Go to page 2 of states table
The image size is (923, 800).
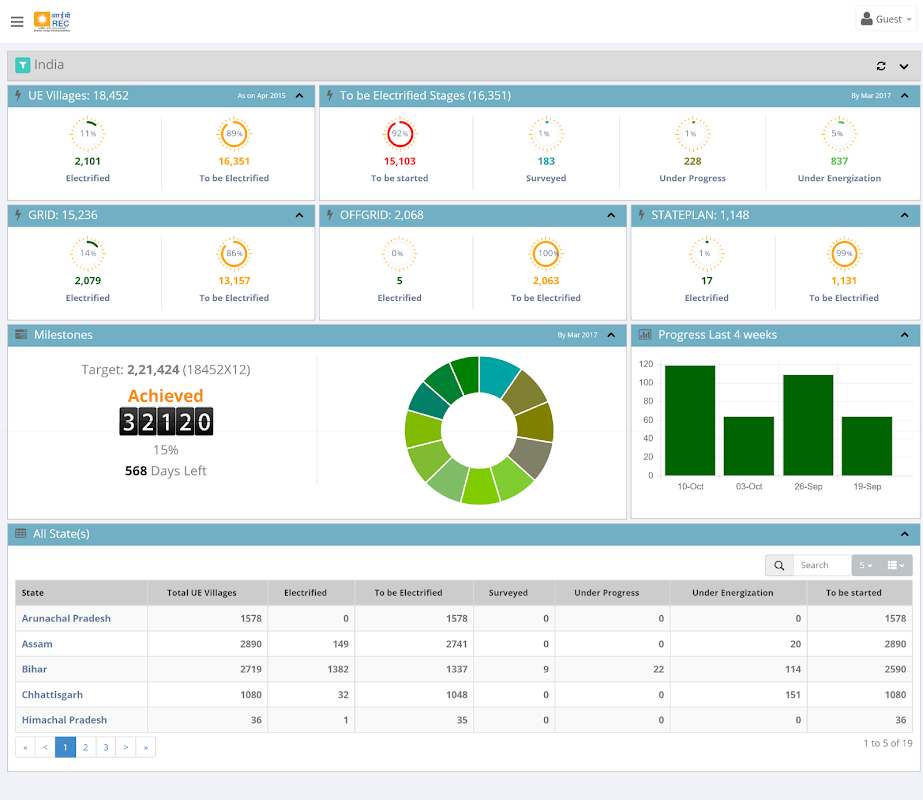[x=86, y=747]
